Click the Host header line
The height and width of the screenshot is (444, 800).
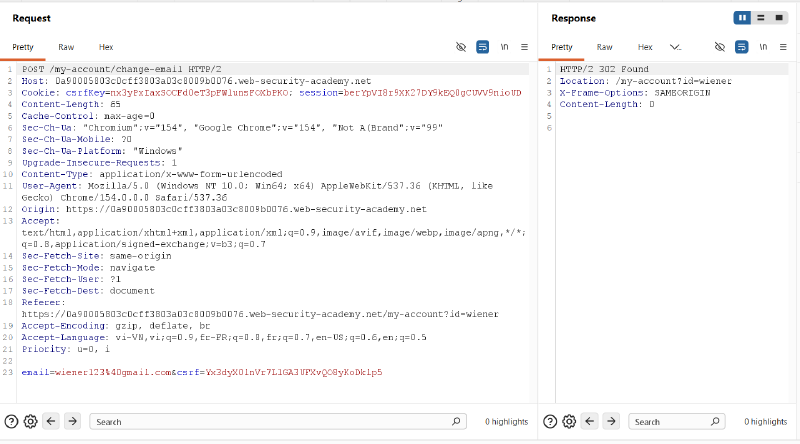[196, 81]
